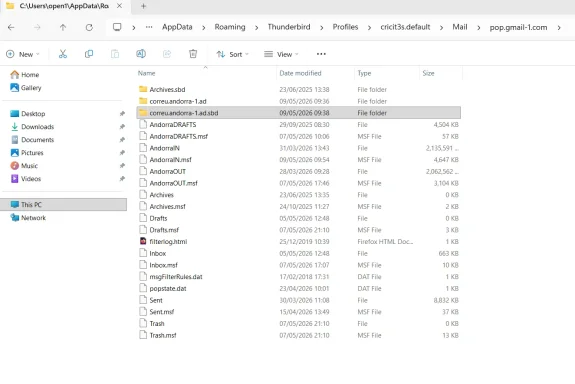Screen dimensions: 575x384
Task: Share the selected item
Action: click(x=167, y=54)
